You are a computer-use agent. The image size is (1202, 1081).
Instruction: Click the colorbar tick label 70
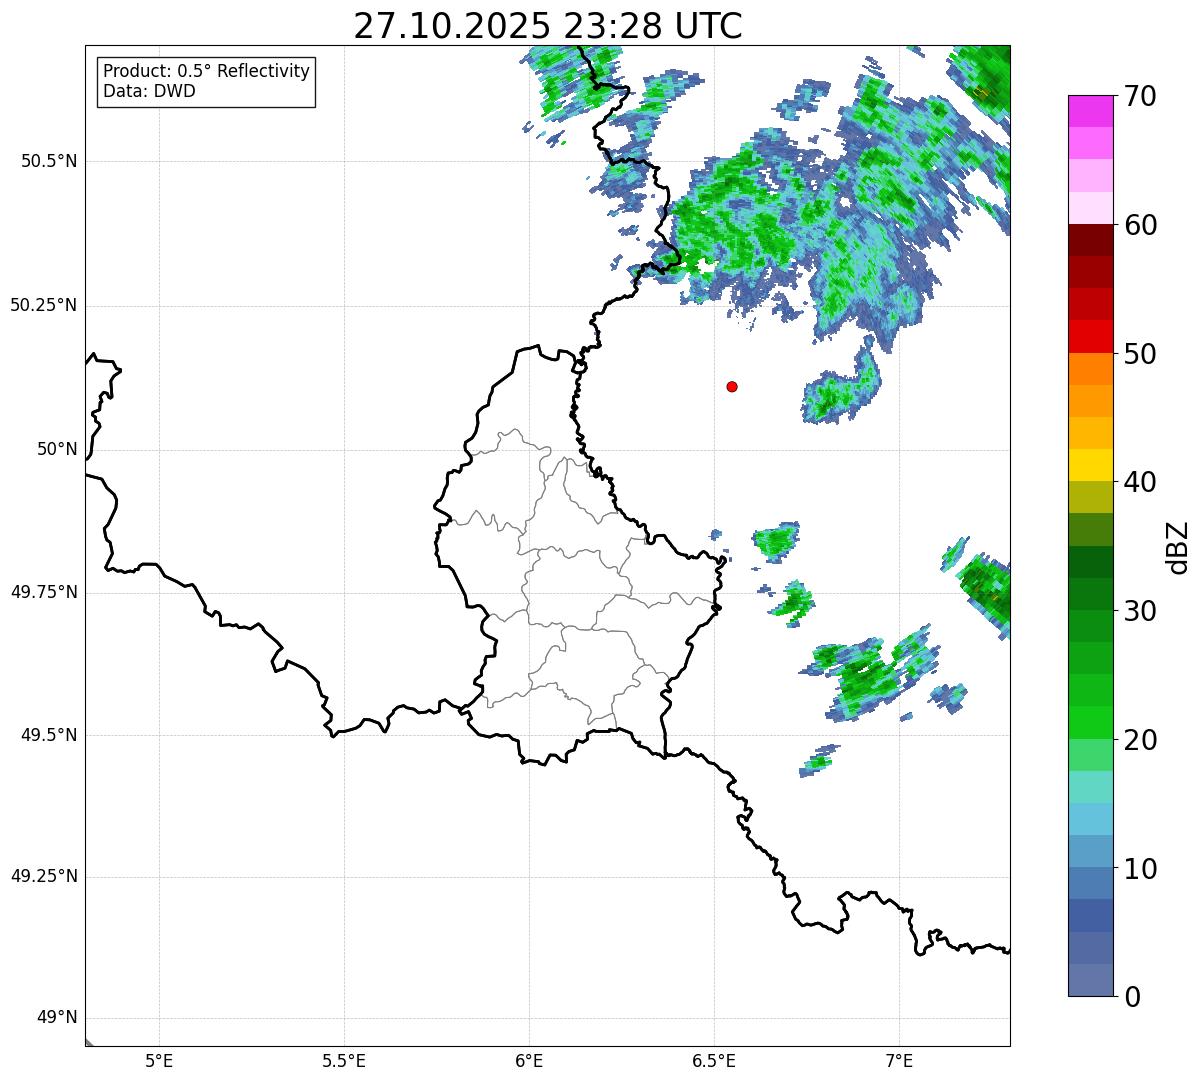(x=1140, y=96)
